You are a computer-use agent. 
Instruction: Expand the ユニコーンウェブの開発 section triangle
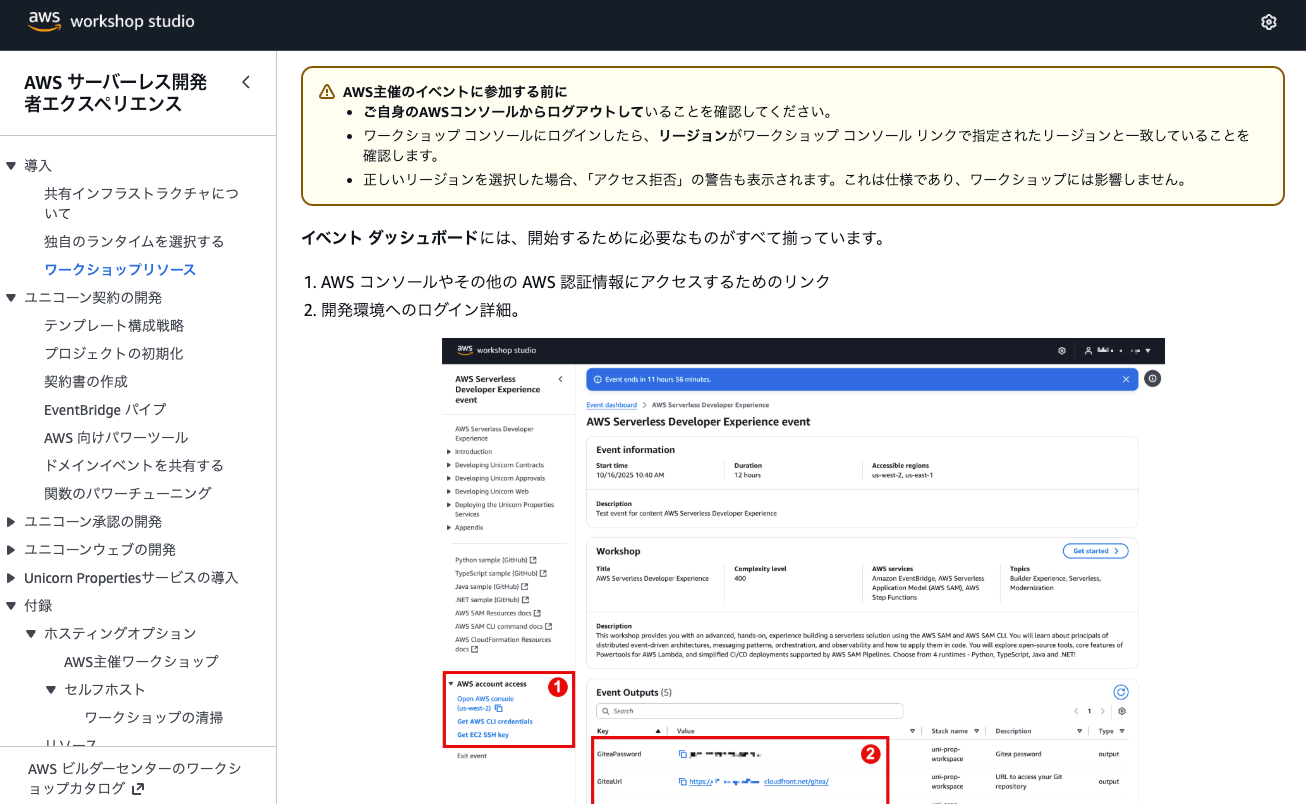pos(11,550)
